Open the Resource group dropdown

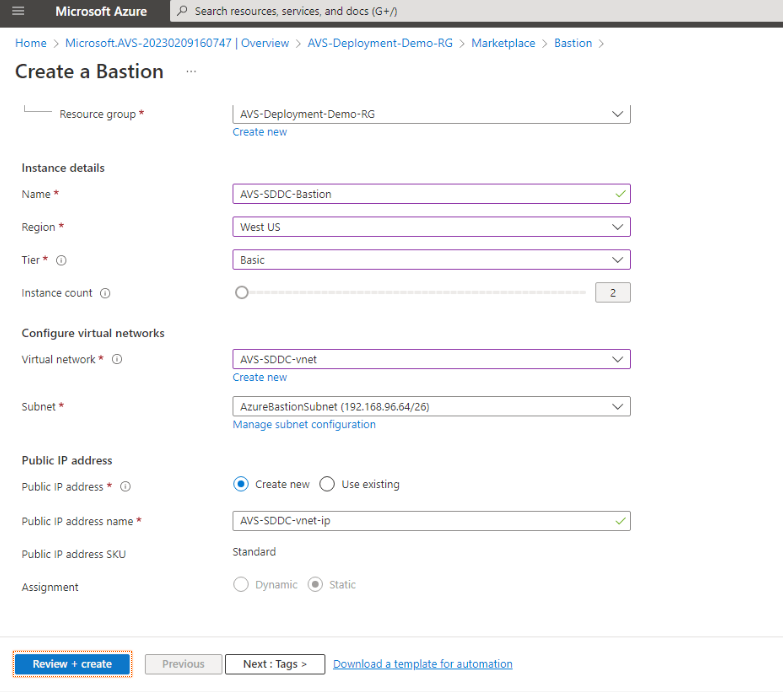[x=431, y=114]
